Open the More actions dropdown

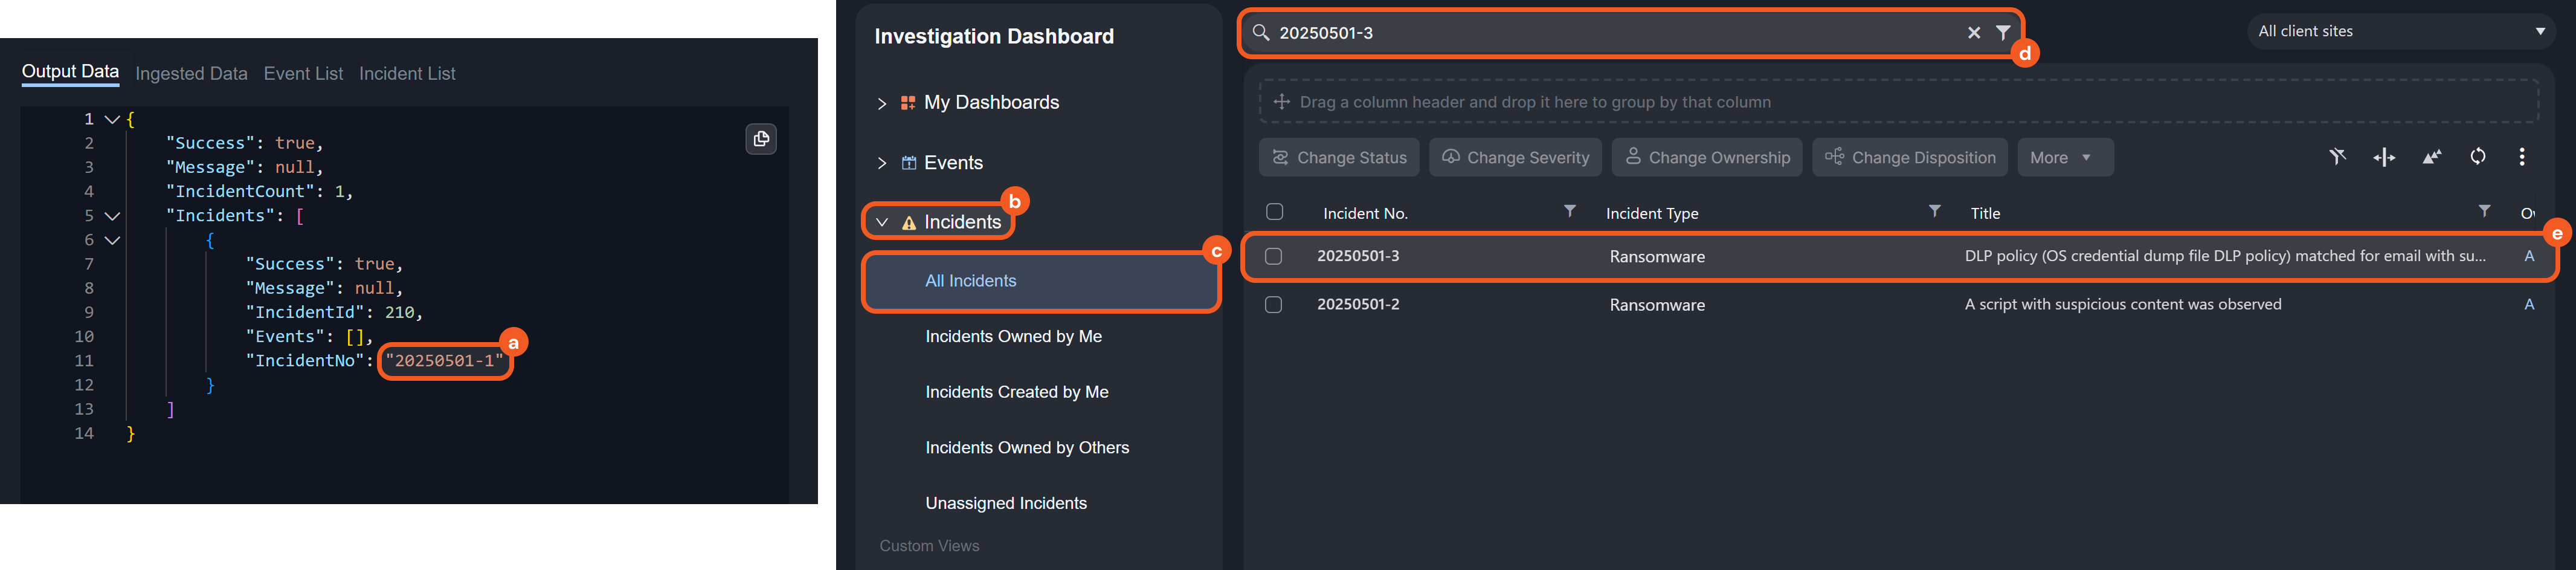[x=2064, y=158]
